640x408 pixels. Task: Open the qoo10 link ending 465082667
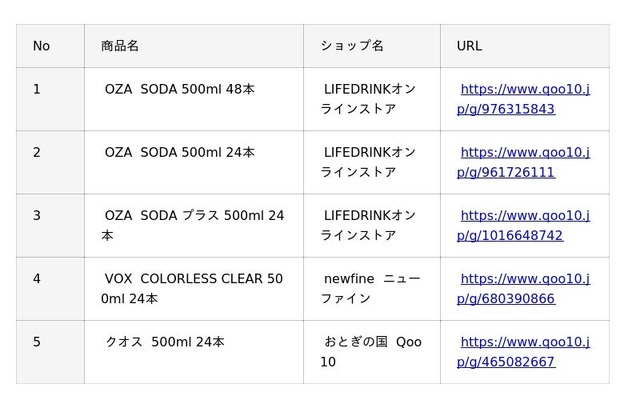[524, 352]
